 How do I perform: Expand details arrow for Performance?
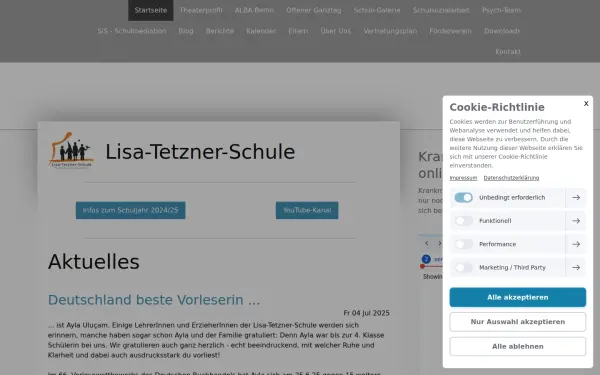tap(576, 244)
